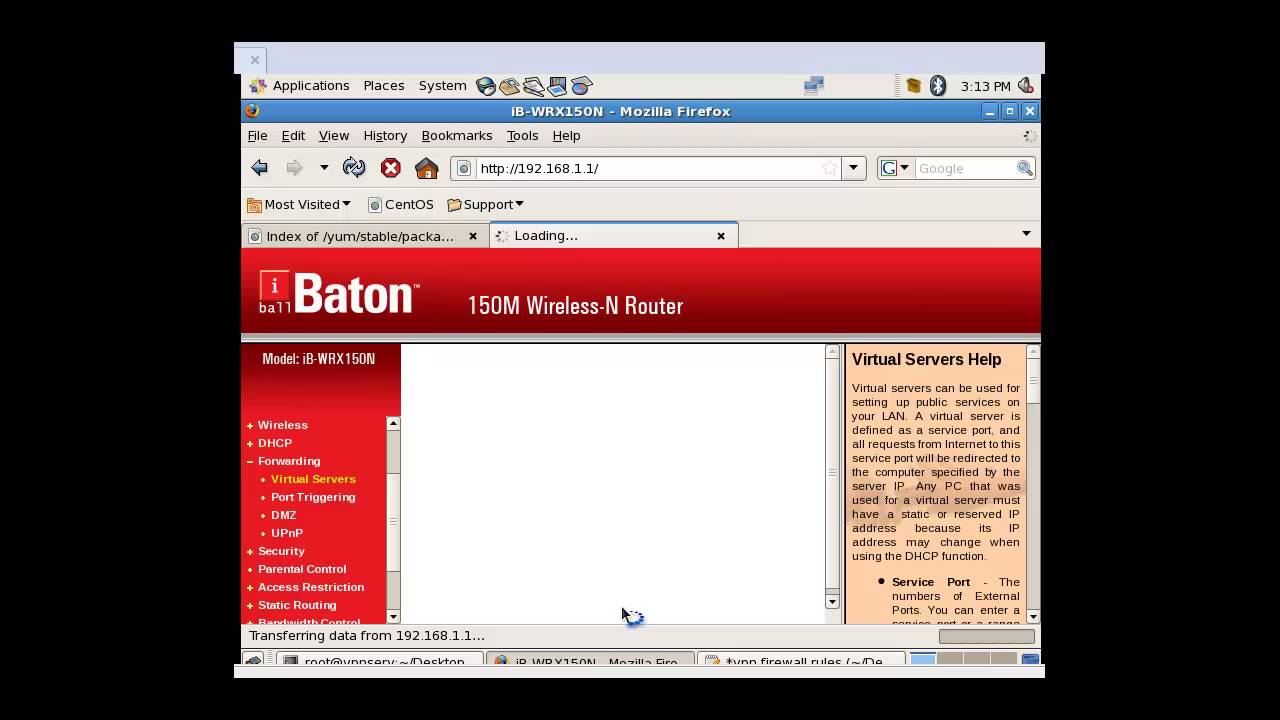Image resolution: width=1280 pixels, height=720 pixels.
Task: Close the Loading tab
Action: [x=721, y=236]
